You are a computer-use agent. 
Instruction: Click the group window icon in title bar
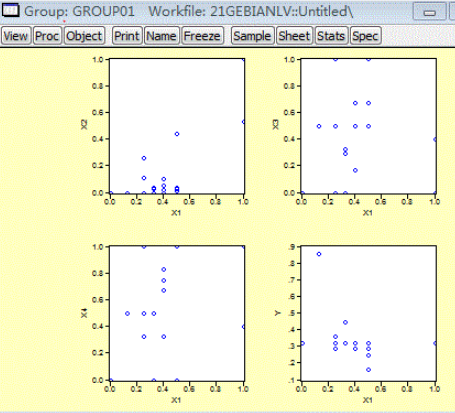coord(11,10)
